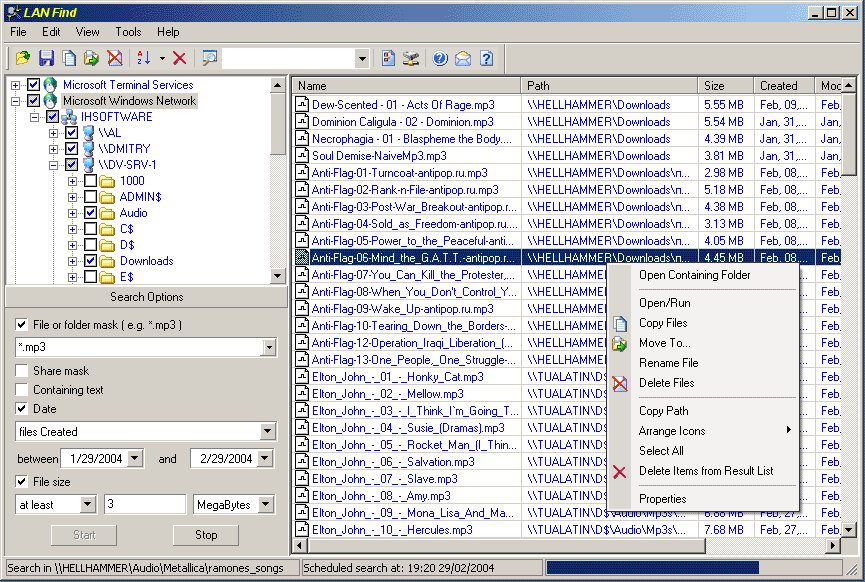Click the red X remove toolbar icon
Image resolution: width=865 pixels, height=582 pixels.
coord(179,59)
